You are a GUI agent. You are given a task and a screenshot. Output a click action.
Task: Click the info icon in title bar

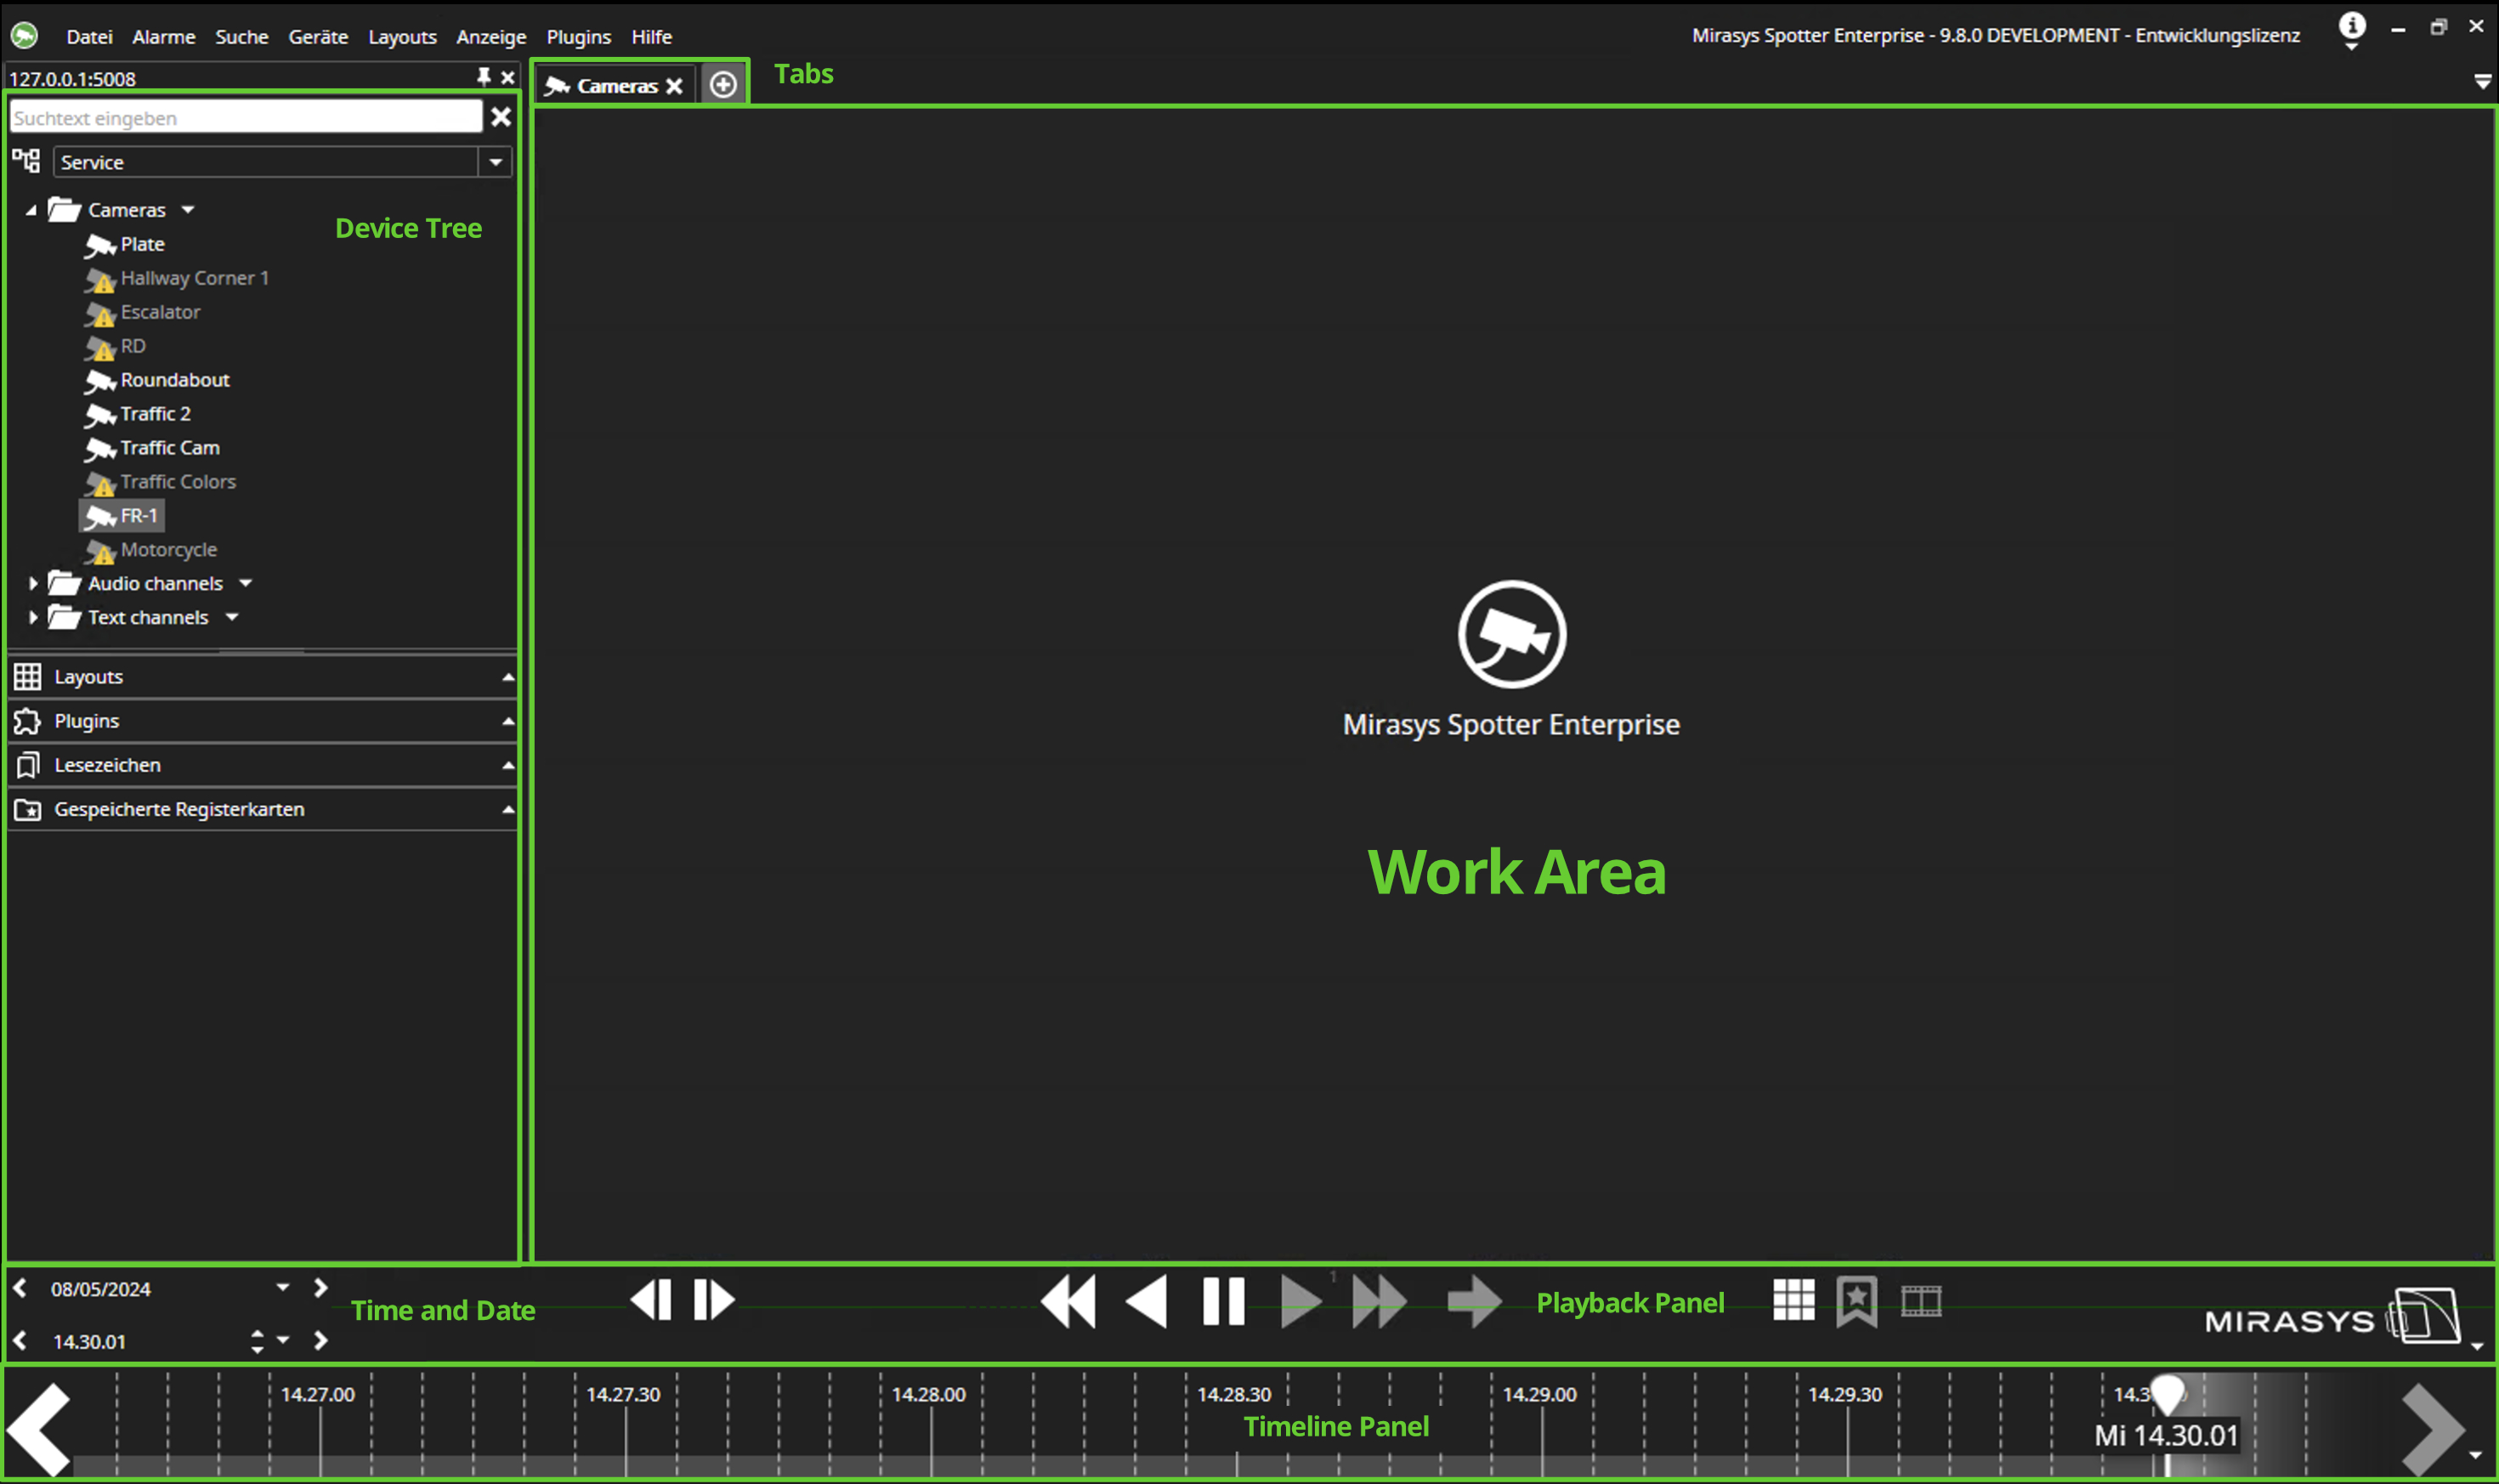tap(2351, 26)
